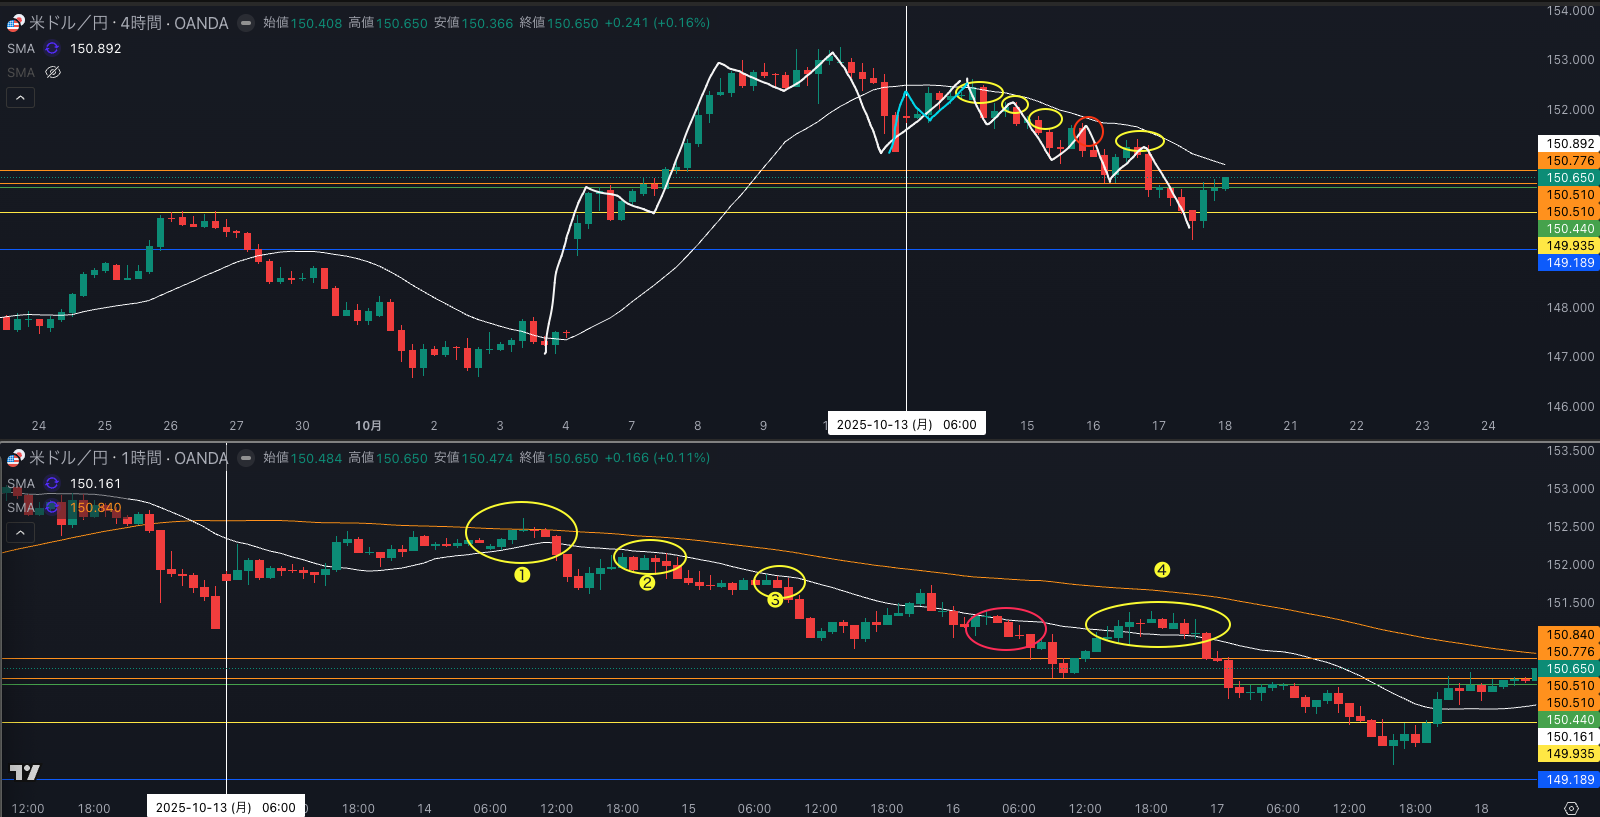Click the TradingView logo in lower chart
Screen dimensions: 1600x817
(x=24, y=772)
